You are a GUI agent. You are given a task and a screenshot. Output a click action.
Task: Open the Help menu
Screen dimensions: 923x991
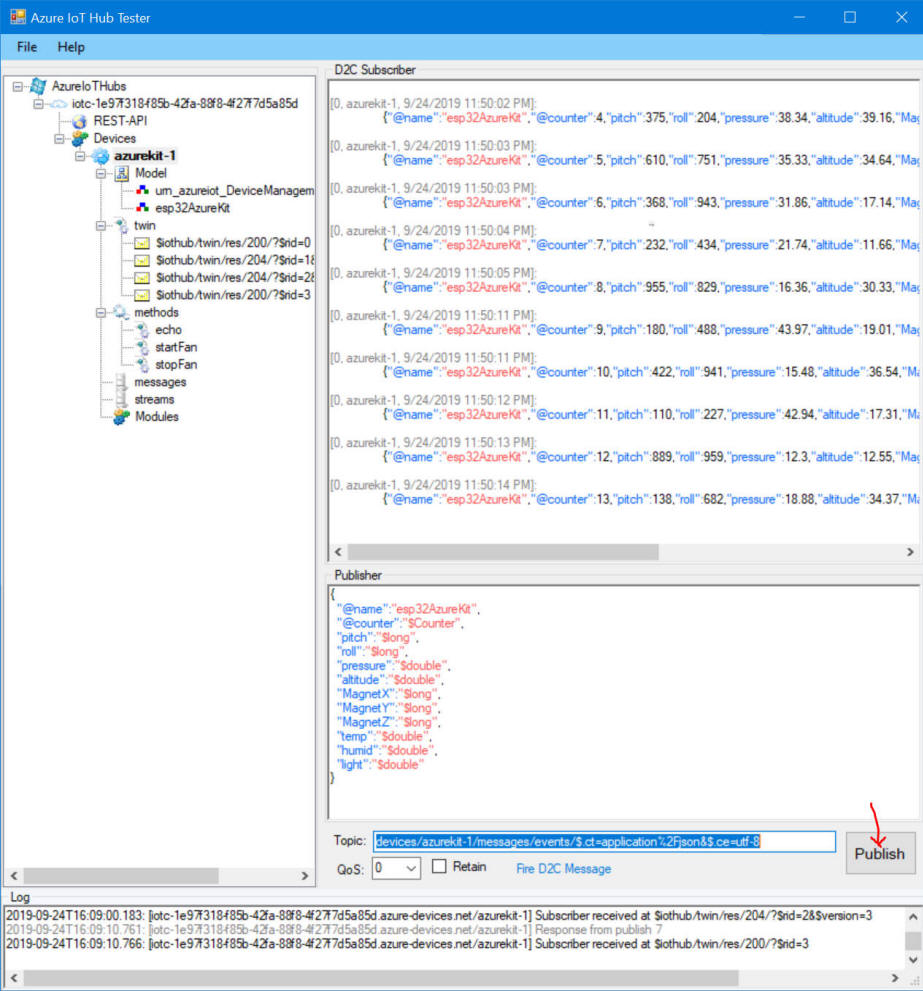71,47
